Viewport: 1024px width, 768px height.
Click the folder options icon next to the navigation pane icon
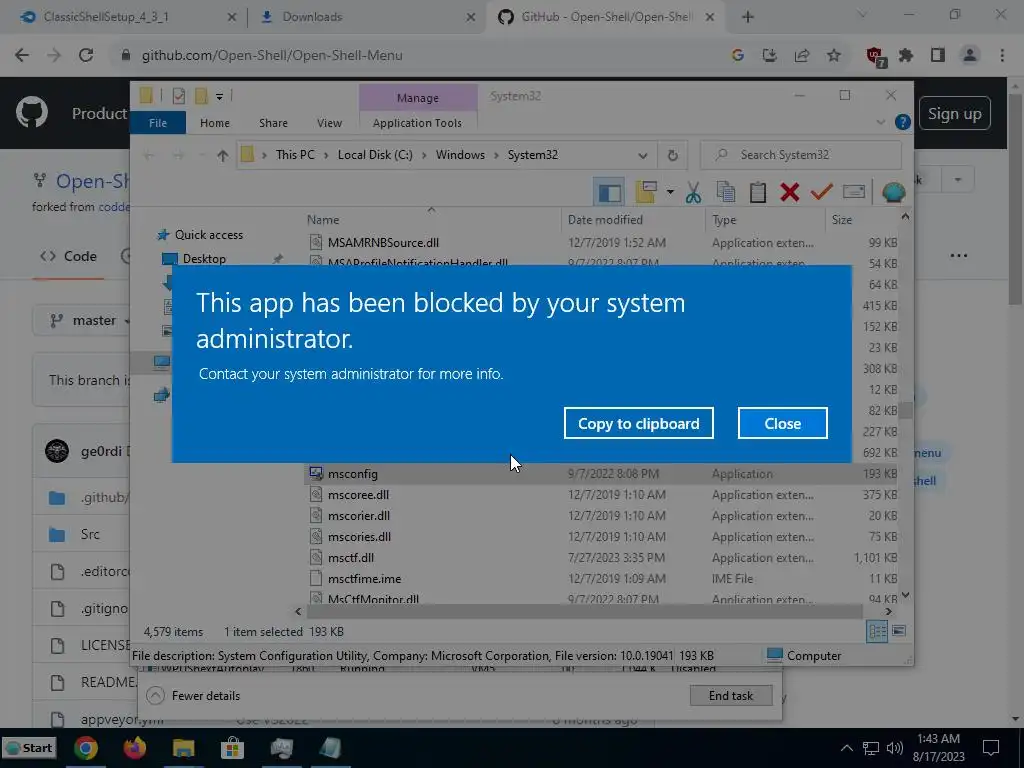(646, 192)
